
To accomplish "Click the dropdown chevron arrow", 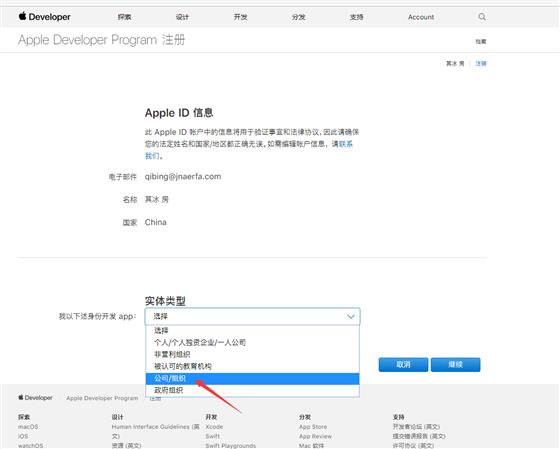I will click(x=351, y=316).
